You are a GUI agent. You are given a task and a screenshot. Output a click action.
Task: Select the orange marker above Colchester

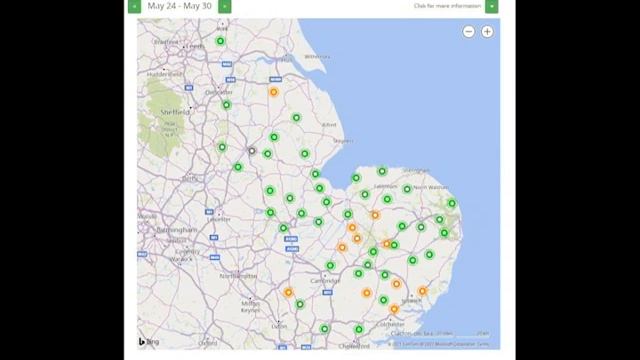394,309
